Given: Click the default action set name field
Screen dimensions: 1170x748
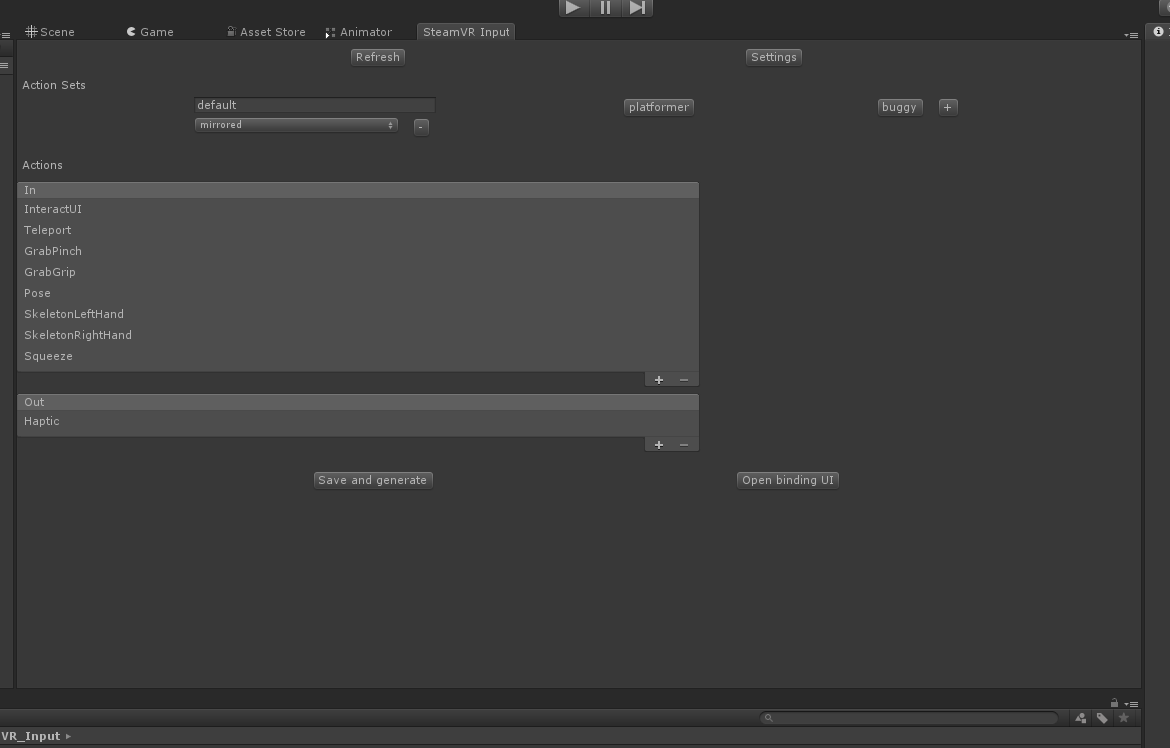Looking at the screenshot, I should coord(315,105).
